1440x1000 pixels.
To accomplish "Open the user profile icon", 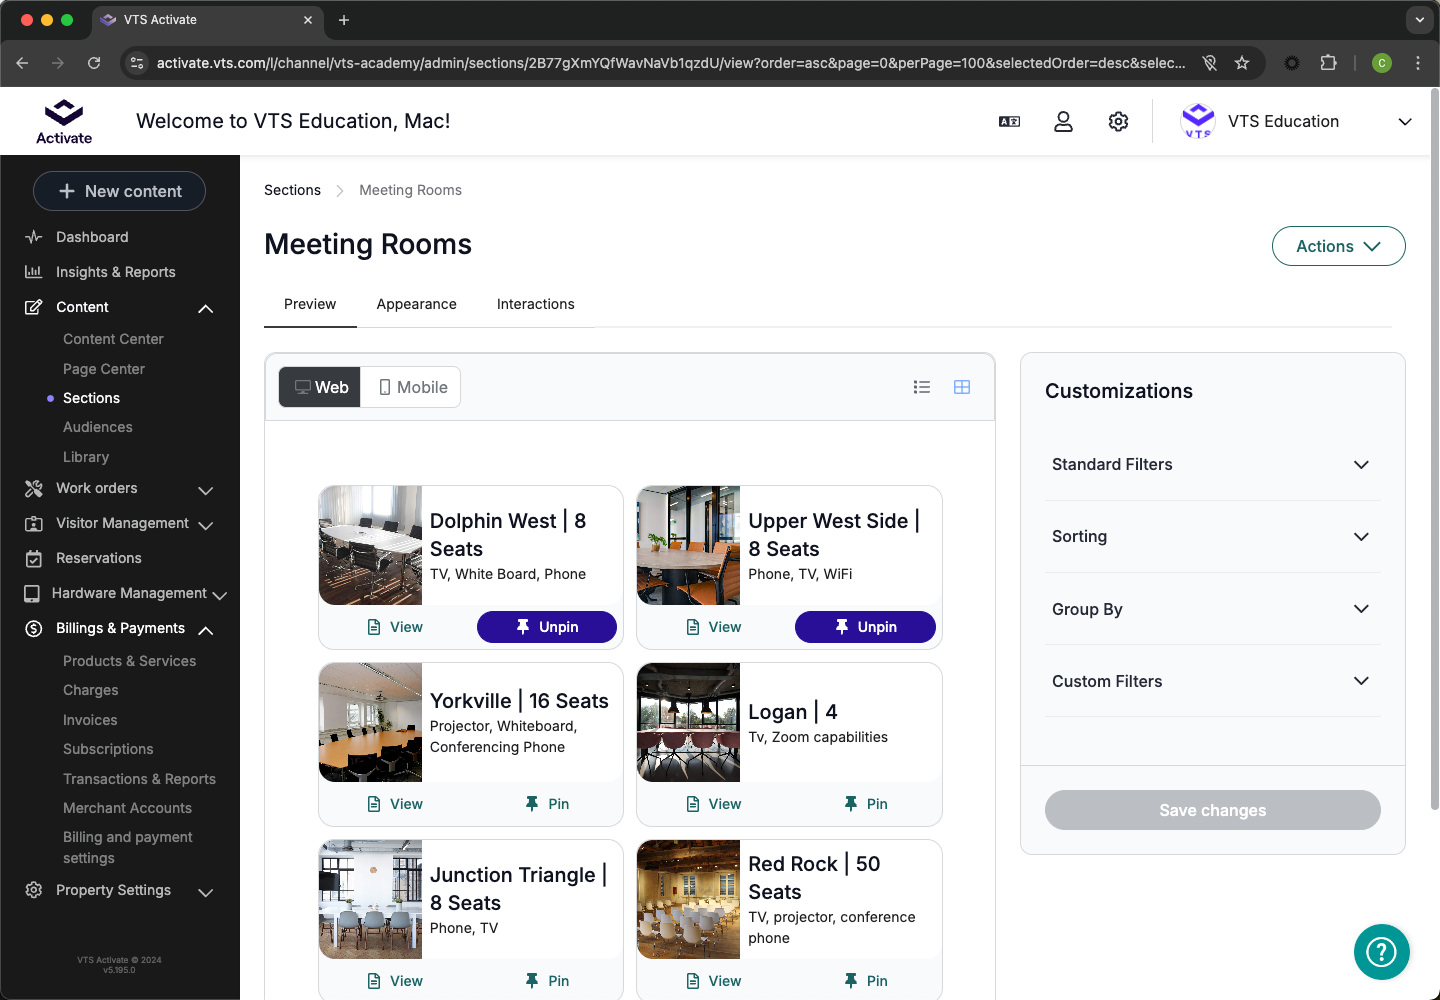I will (1063, 121).
